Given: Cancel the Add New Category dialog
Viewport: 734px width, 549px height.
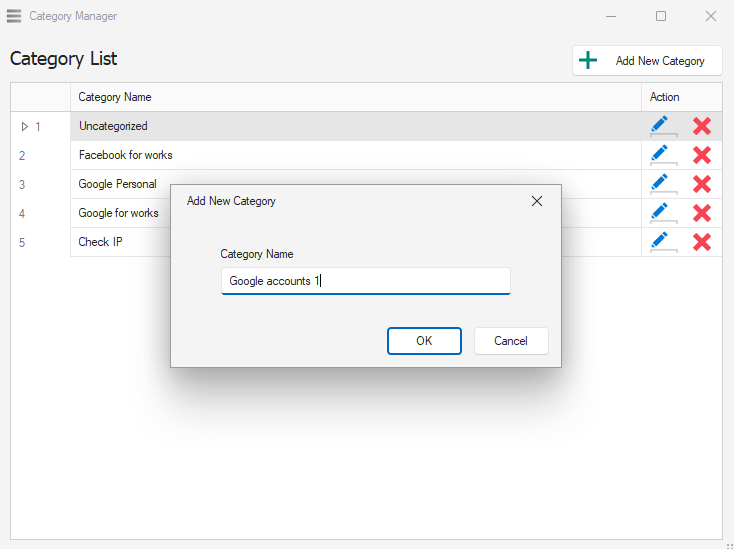Looking at the screenshot, I should pos(511,341).
